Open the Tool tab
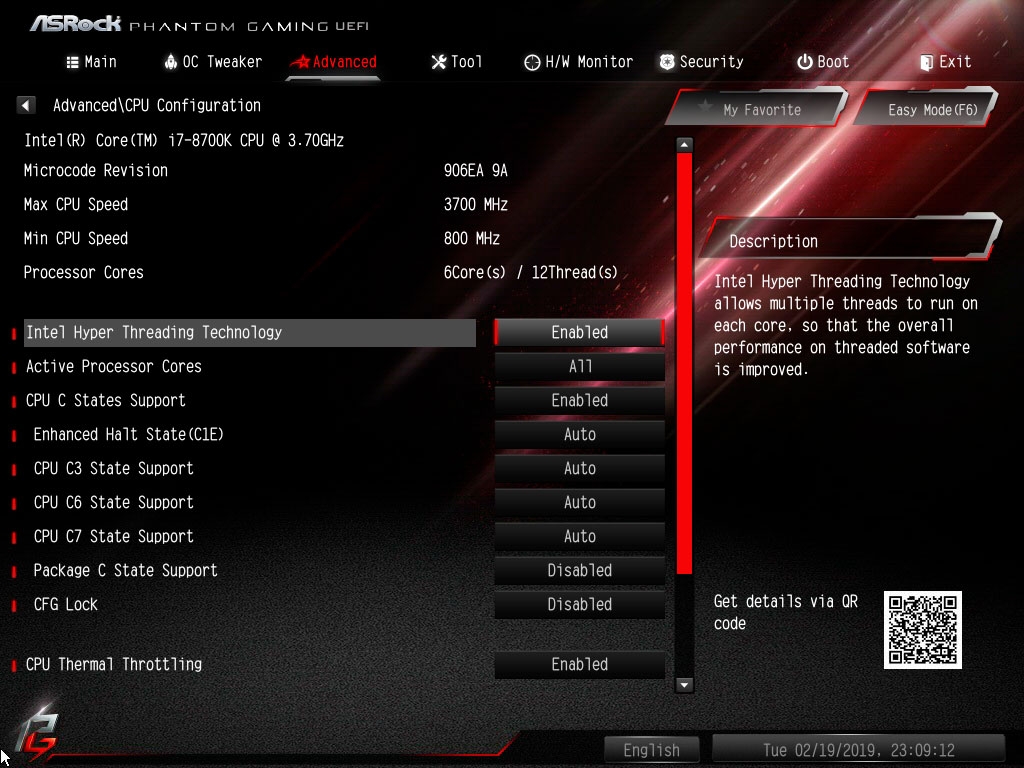 456,62
